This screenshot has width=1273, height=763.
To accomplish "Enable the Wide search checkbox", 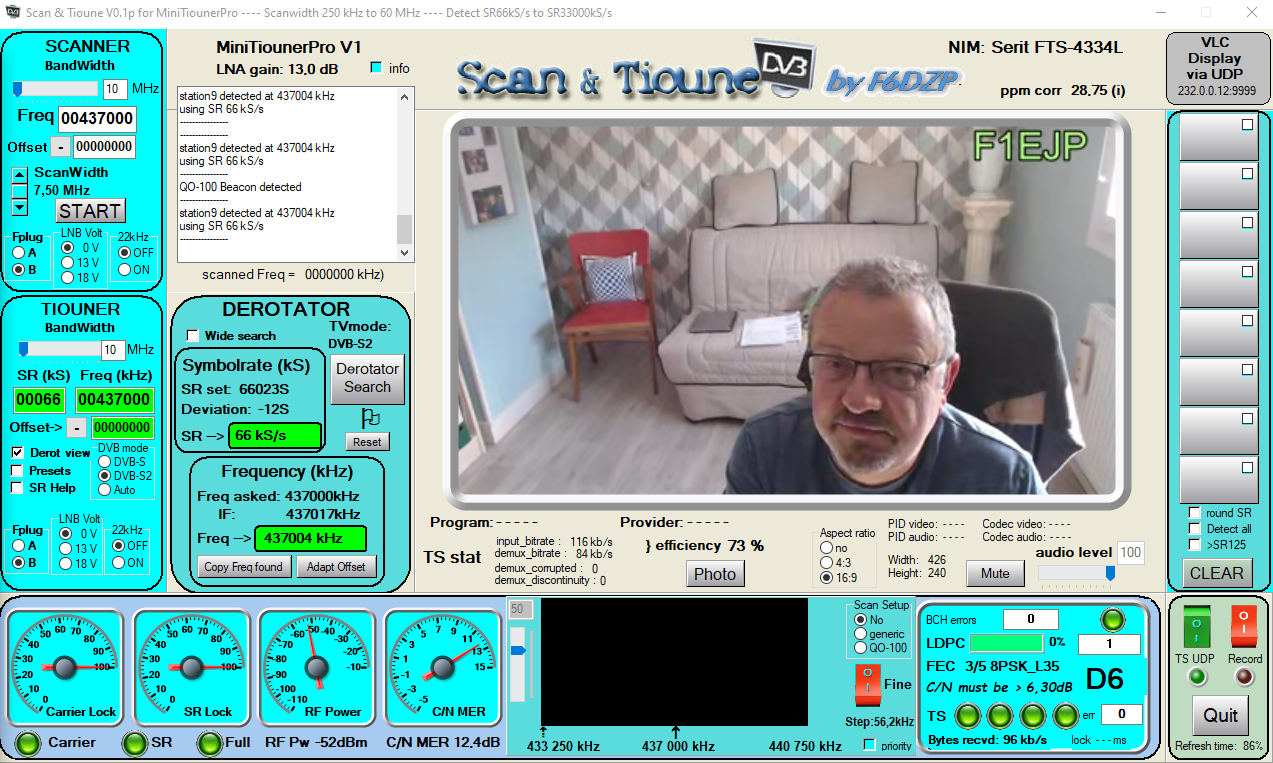I will (x=193, y=336).
